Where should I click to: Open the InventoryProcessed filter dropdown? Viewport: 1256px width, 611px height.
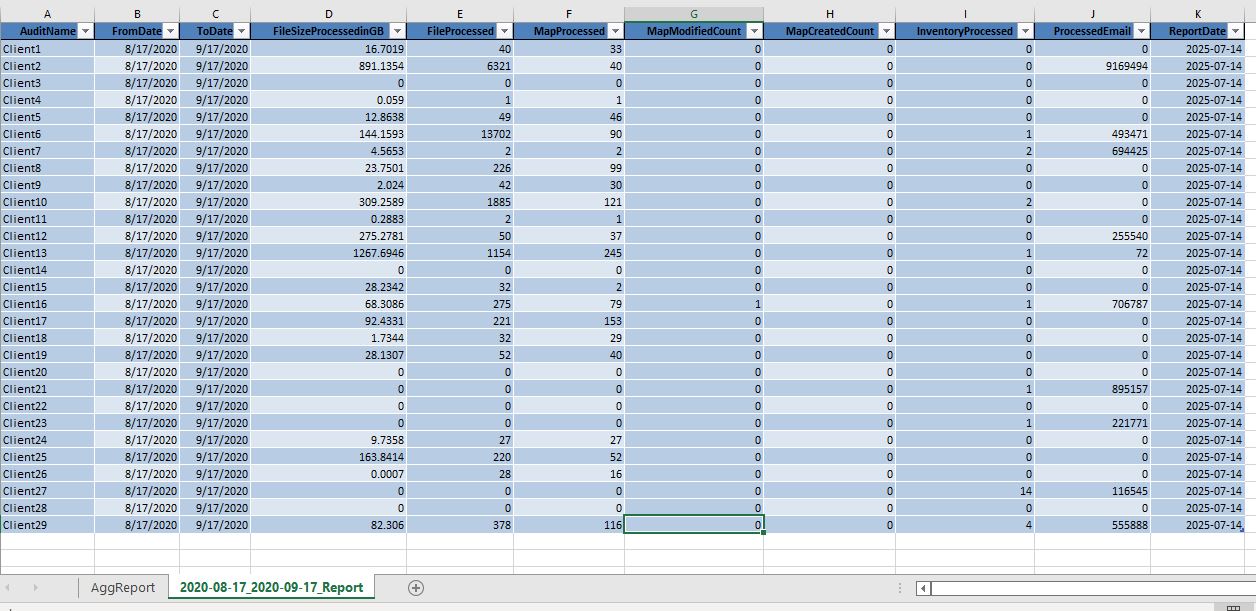1025,31
